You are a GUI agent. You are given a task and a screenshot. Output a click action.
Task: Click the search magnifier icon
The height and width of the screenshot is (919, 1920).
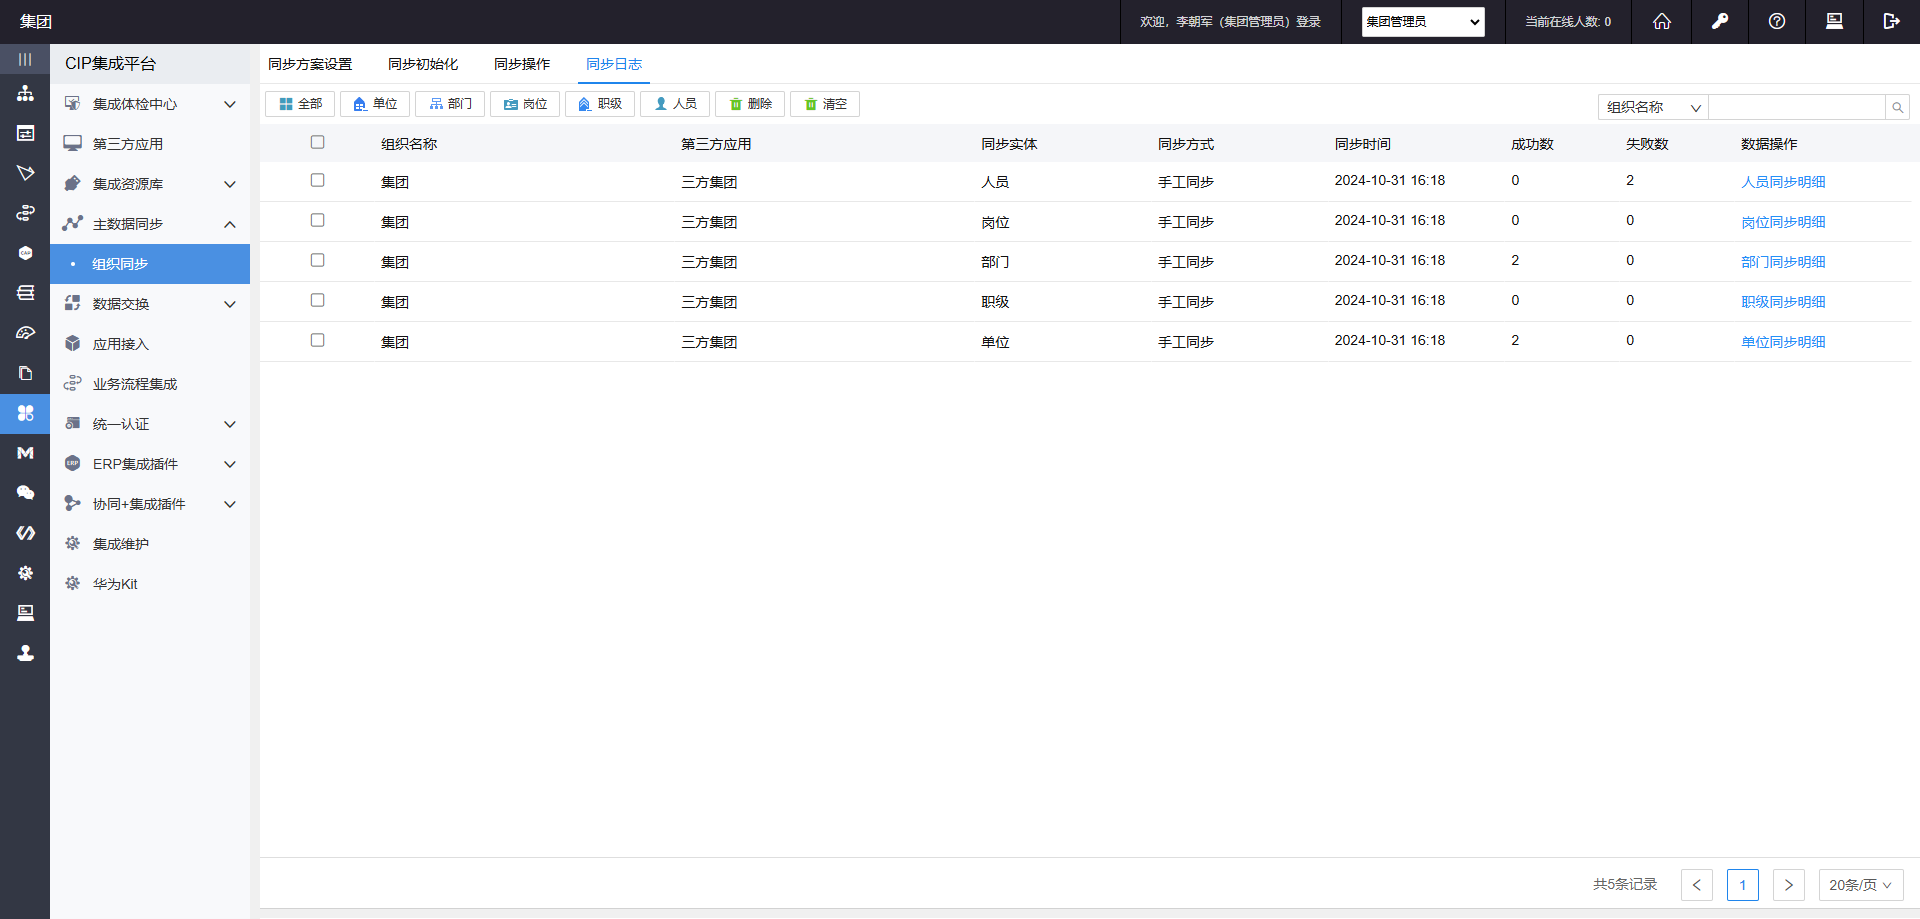tap(1897, 107)
